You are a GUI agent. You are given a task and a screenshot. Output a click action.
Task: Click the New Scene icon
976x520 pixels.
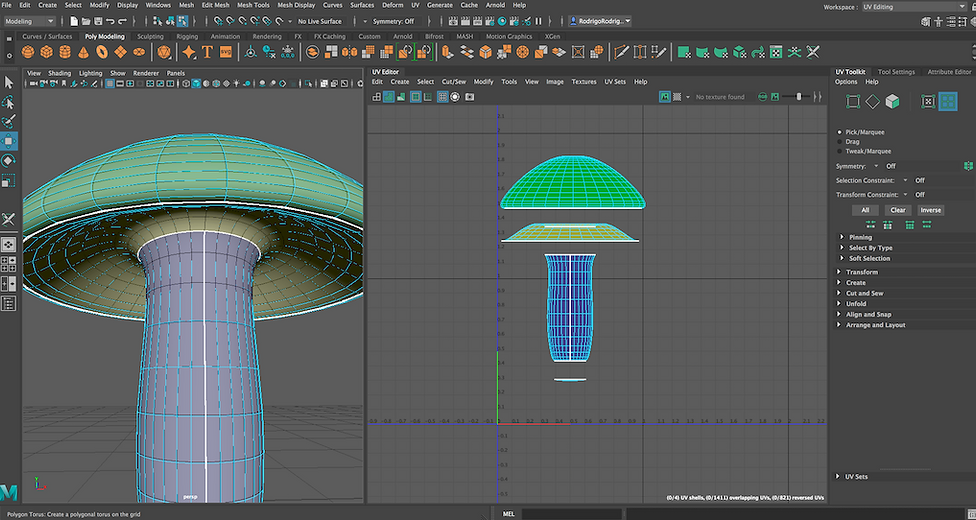click(73, 21)
